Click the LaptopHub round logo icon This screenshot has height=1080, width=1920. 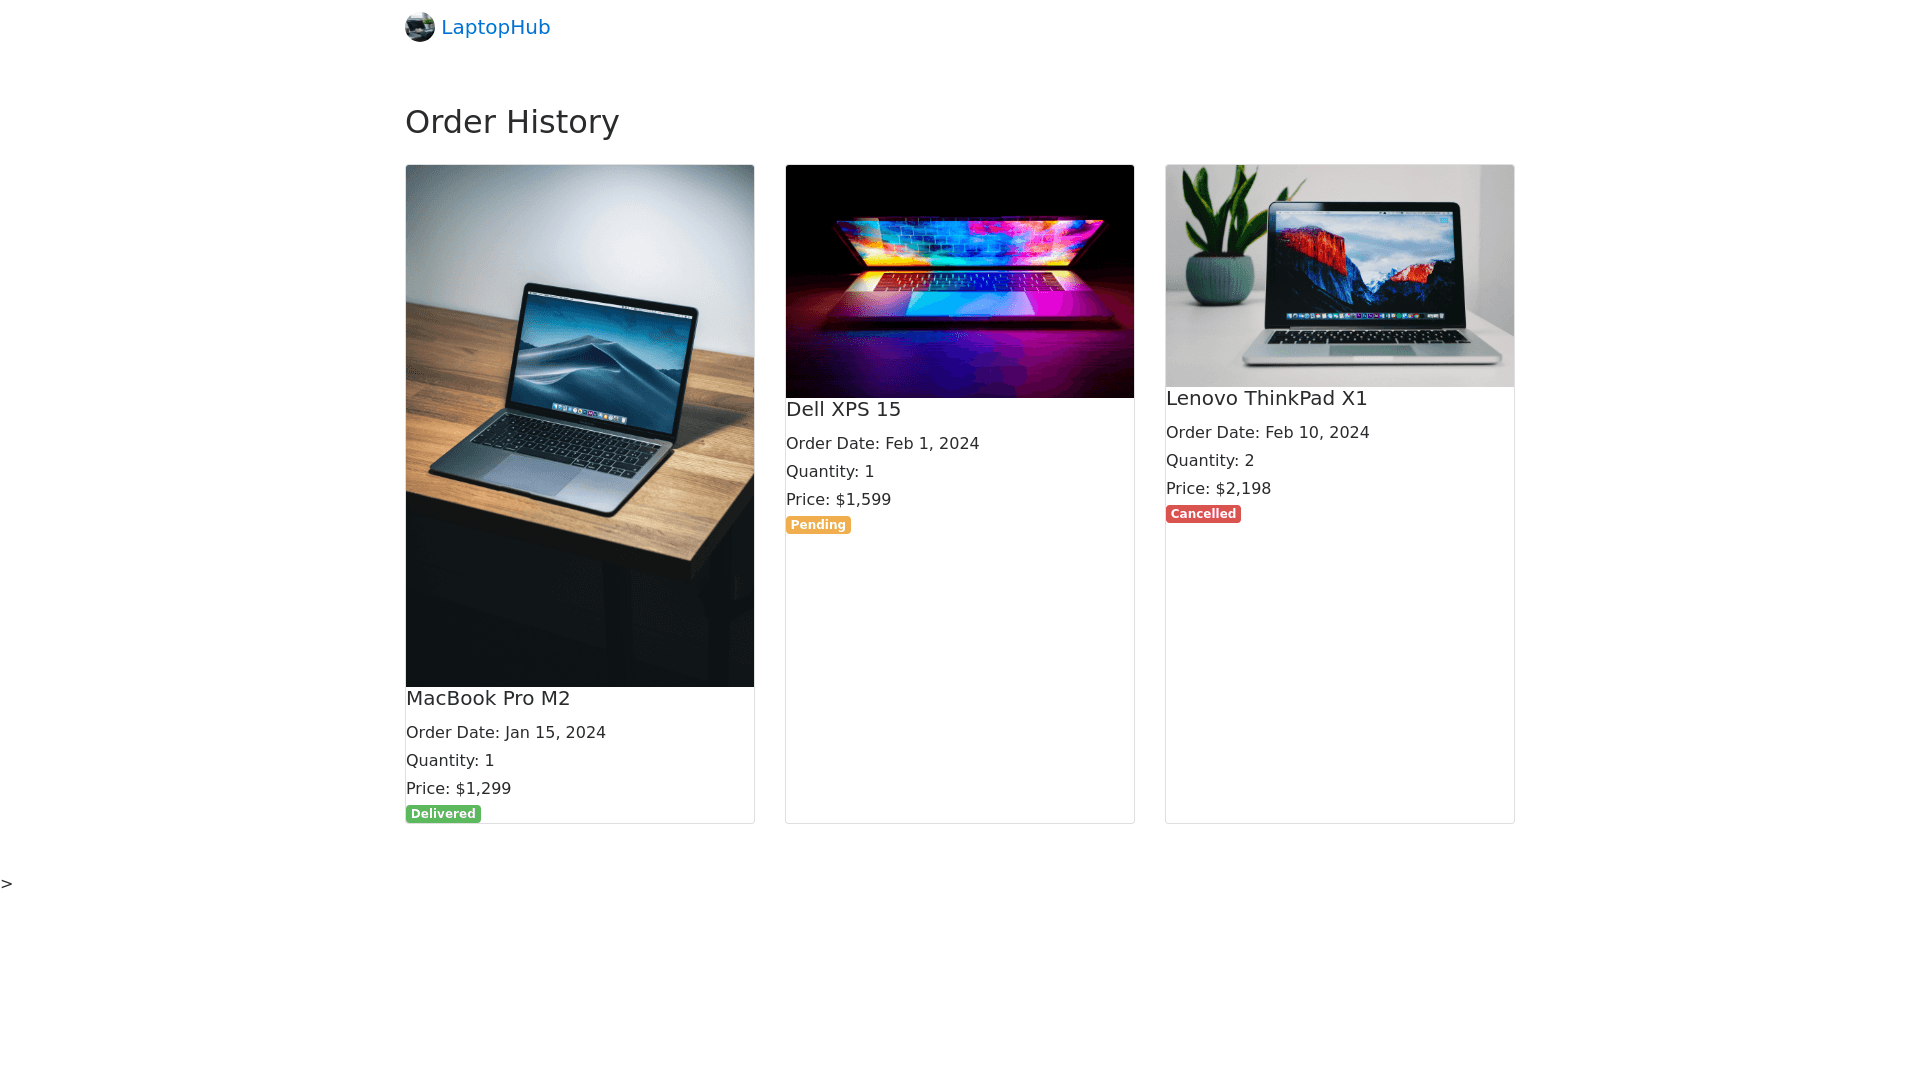(x=420, y=27)
